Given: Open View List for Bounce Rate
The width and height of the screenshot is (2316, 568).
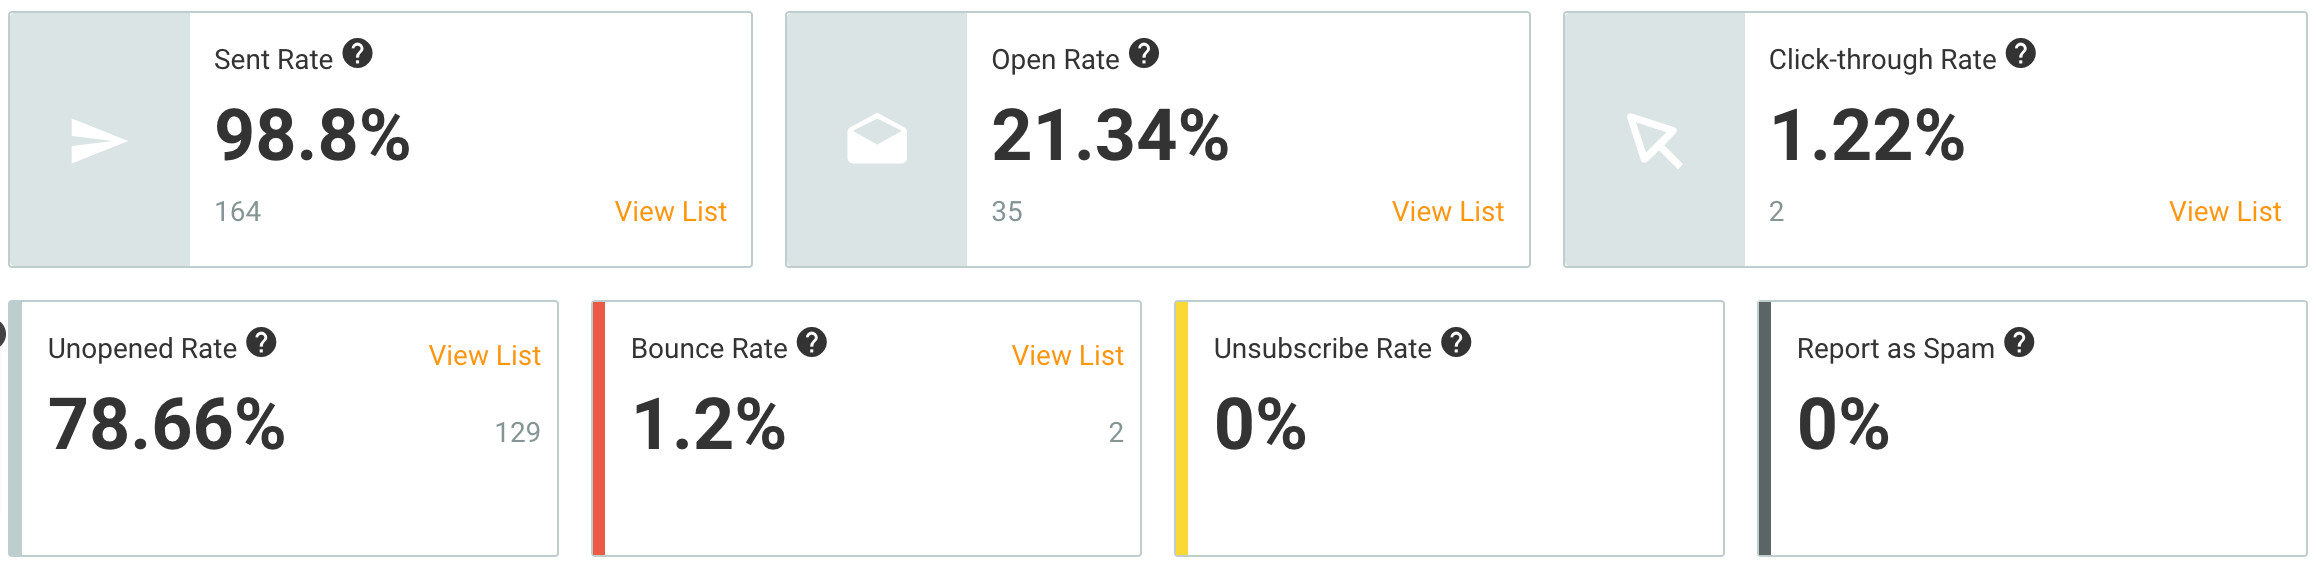Looking at the screenshot, I should [x=1067, y=356].
